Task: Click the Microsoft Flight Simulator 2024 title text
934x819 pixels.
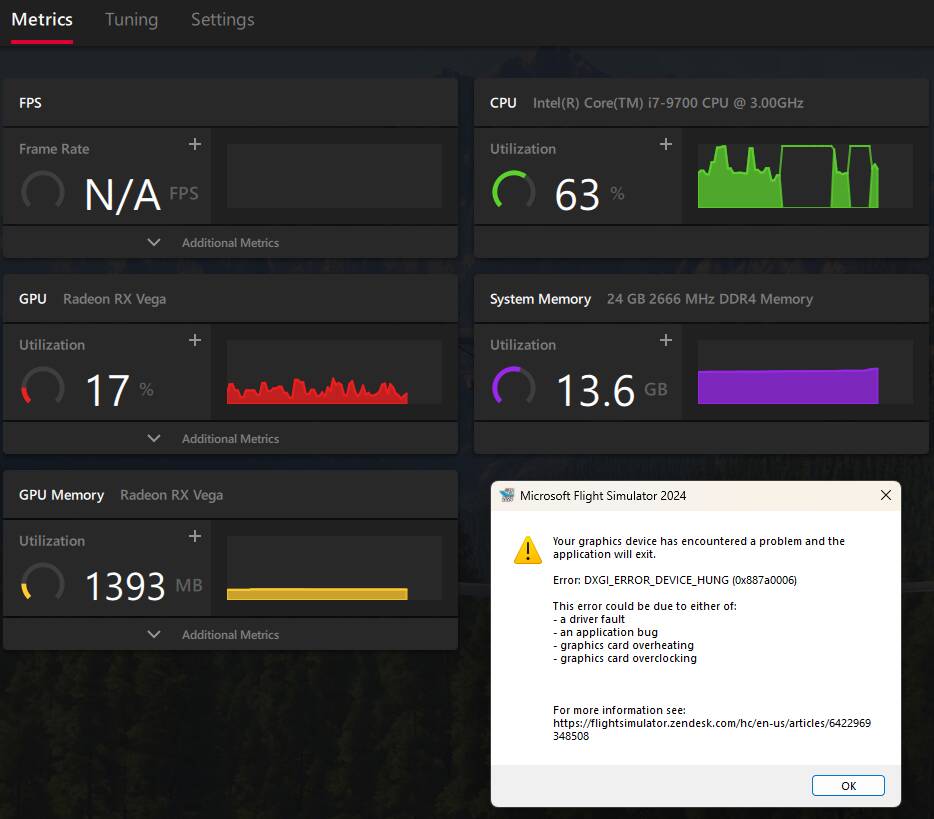Action: (603, 496)
